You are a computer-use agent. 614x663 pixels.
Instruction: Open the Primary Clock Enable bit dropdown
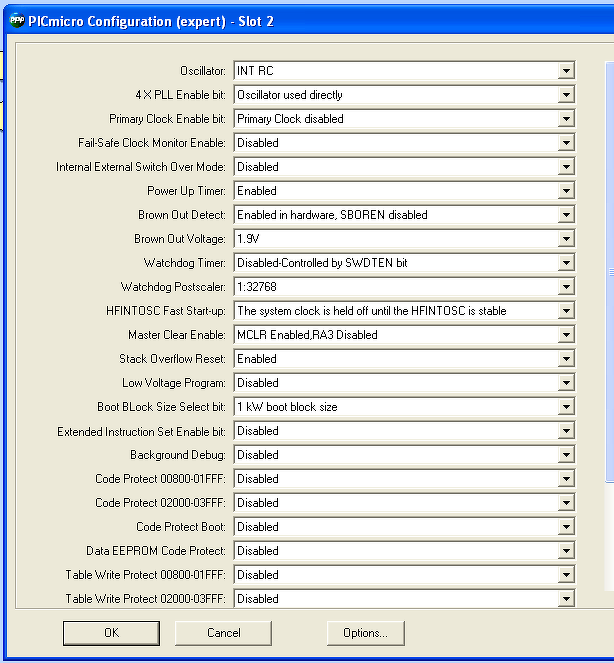point(404,119)
